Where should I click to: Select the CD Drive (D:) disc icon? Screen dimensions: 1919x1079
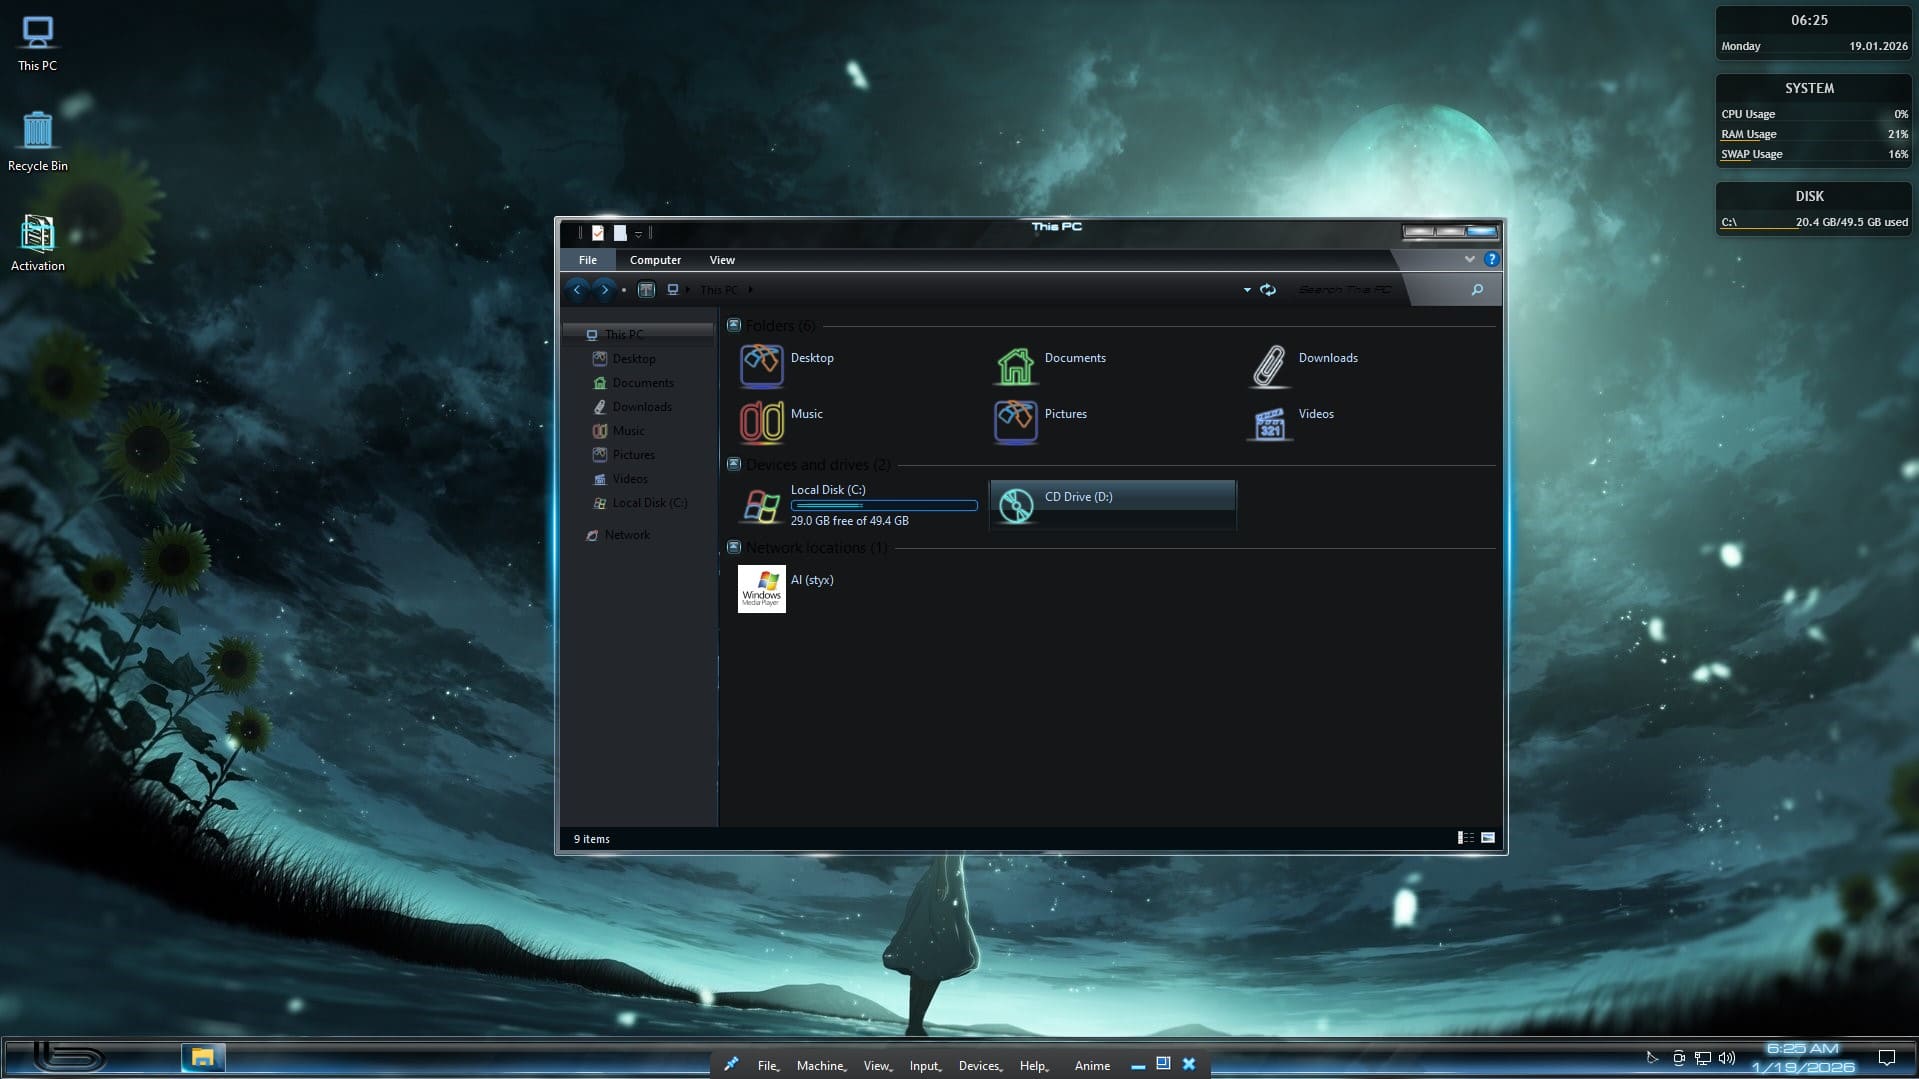pos(1016,505)
